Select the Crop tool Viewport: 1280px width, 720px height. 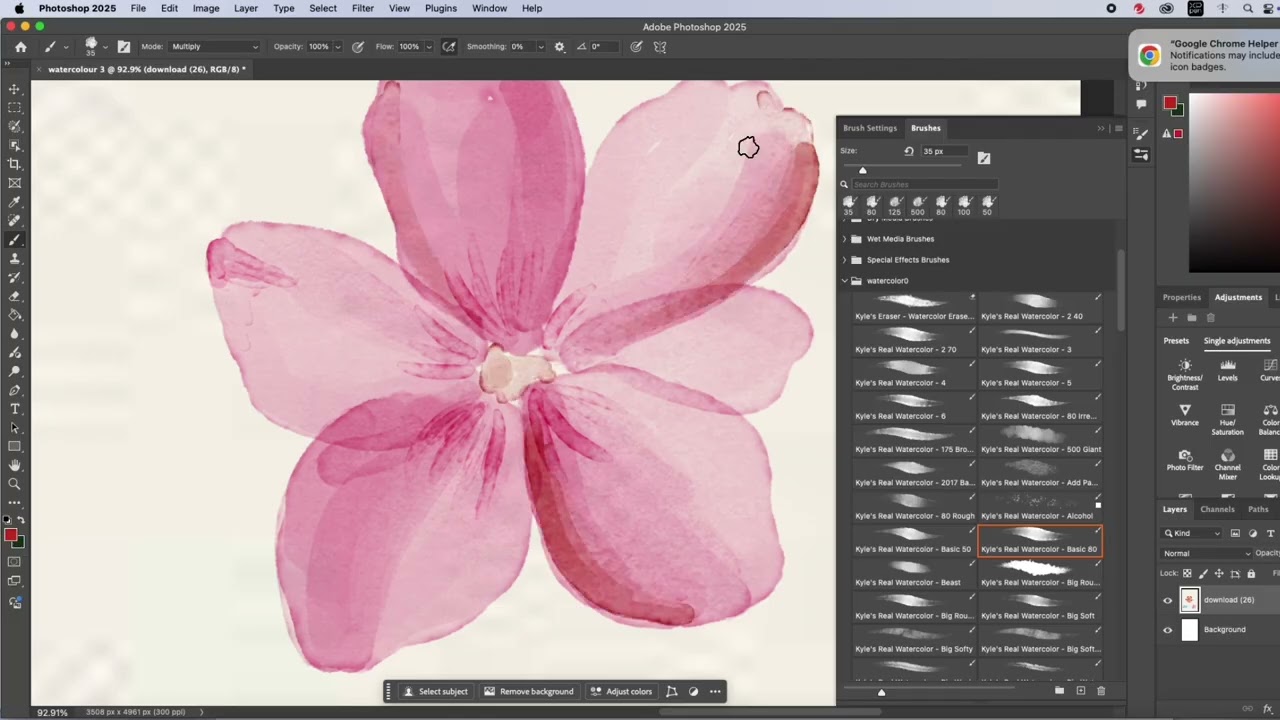pos(14,164)
